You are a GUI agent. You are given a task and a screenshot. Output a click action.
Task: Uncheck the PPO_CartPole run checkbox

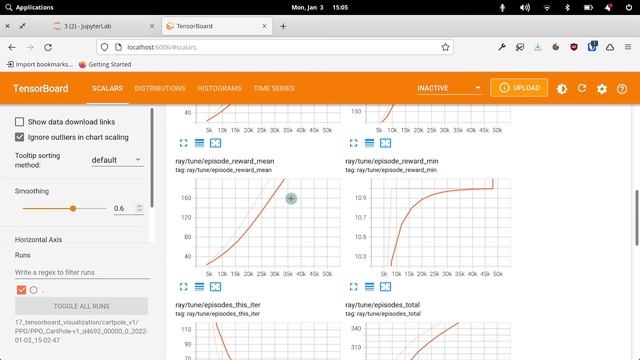pyautogui.click(x=21, y=290)
